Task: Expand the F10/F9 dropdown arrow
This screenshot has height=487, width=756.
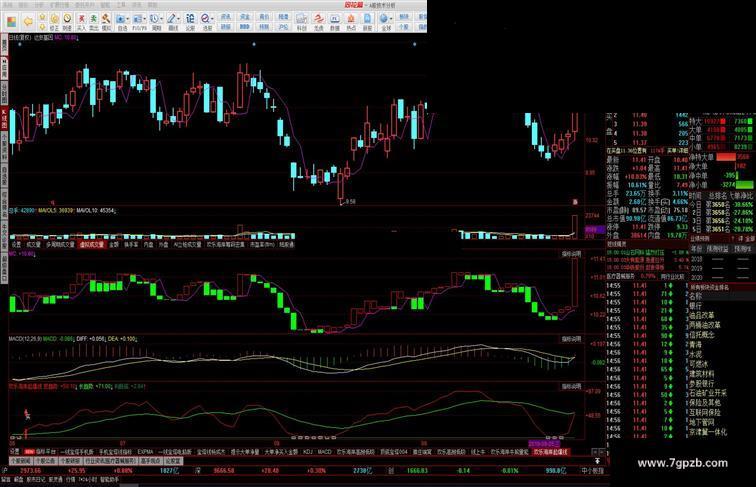Action: 144,19
